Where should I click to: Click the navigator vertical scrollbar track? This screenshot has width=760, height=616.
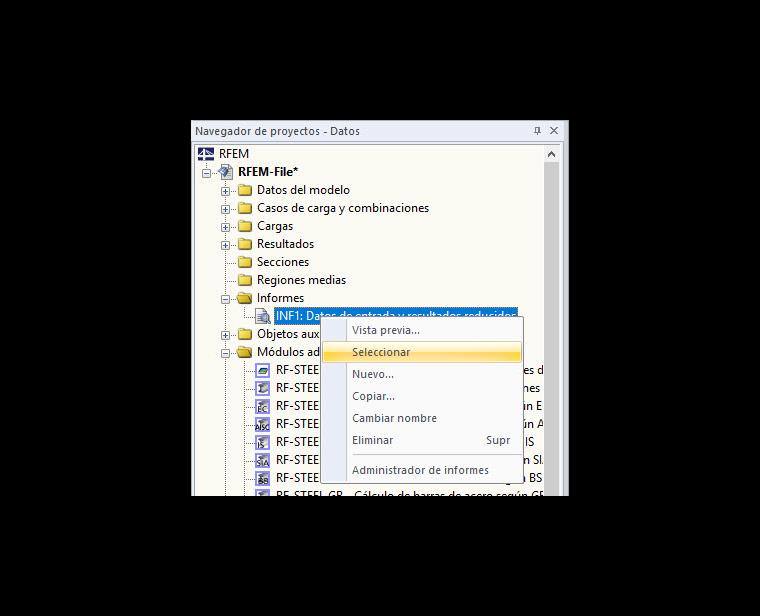(552, 329)
